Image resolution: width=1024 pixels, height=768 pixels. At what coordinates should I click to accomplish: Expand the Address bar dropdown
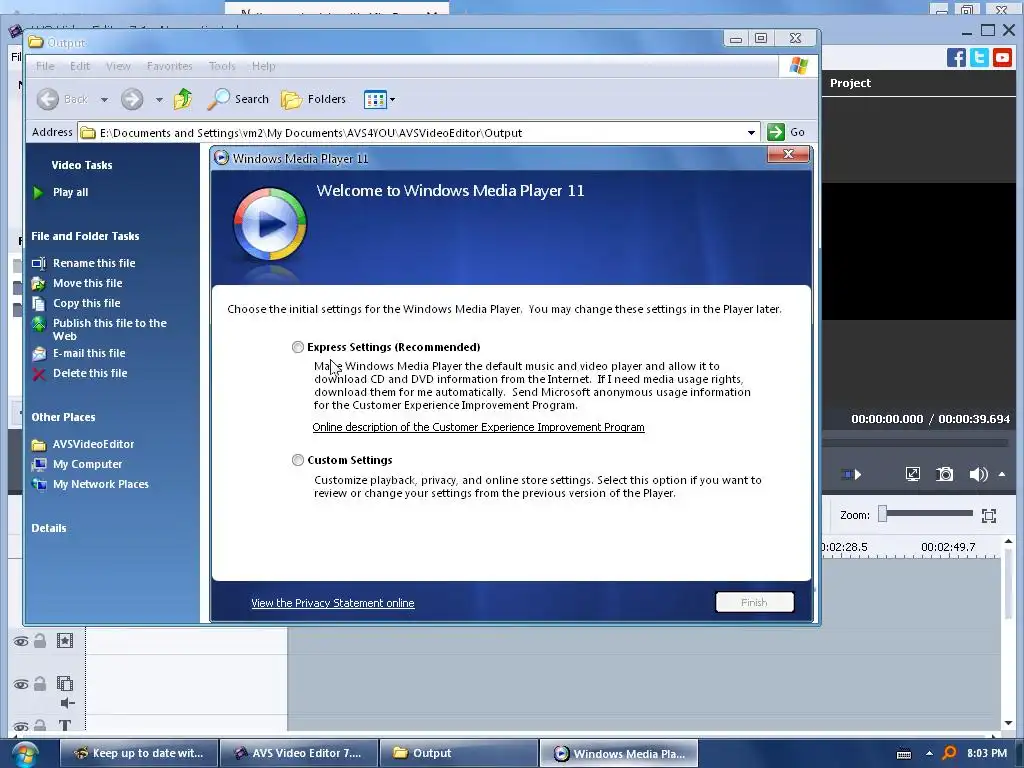(751, 133)
